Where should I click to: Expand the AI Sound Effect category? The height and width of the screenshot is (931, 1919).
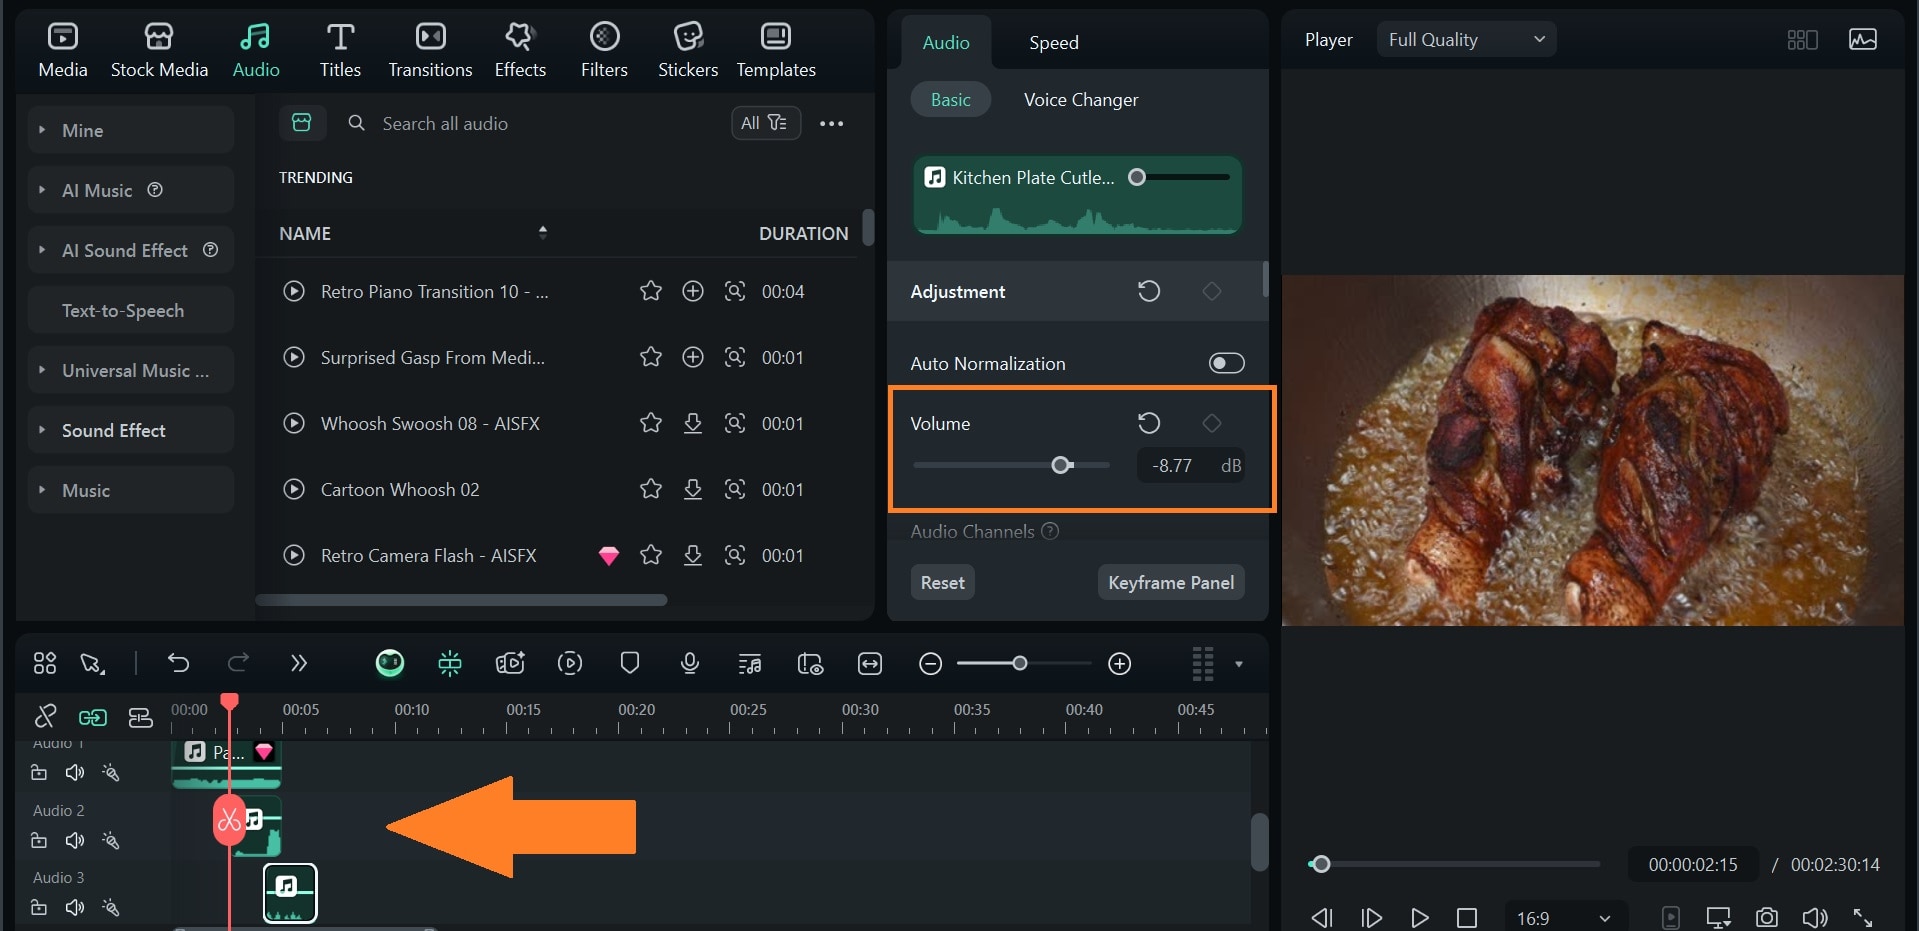[x=131, y=250]
